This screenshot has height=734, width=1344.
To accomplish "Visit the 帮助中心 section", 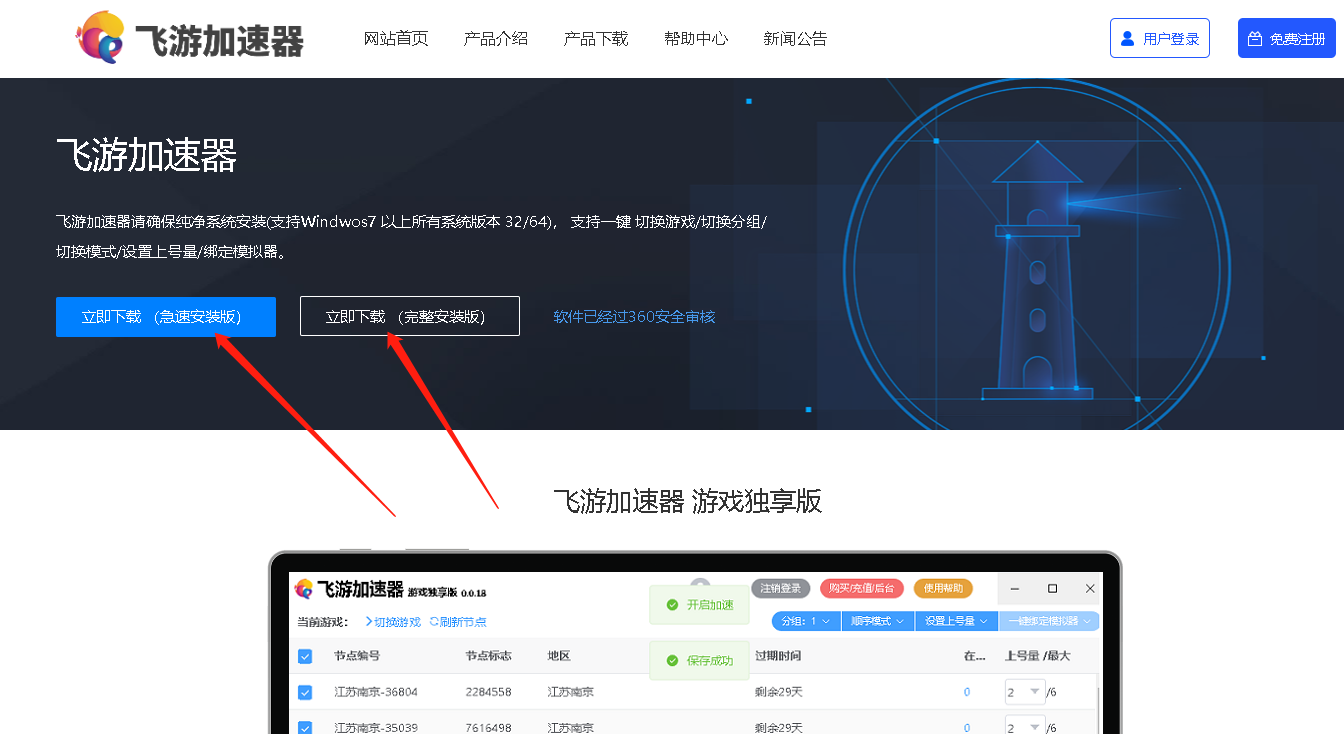I will 696,39.
